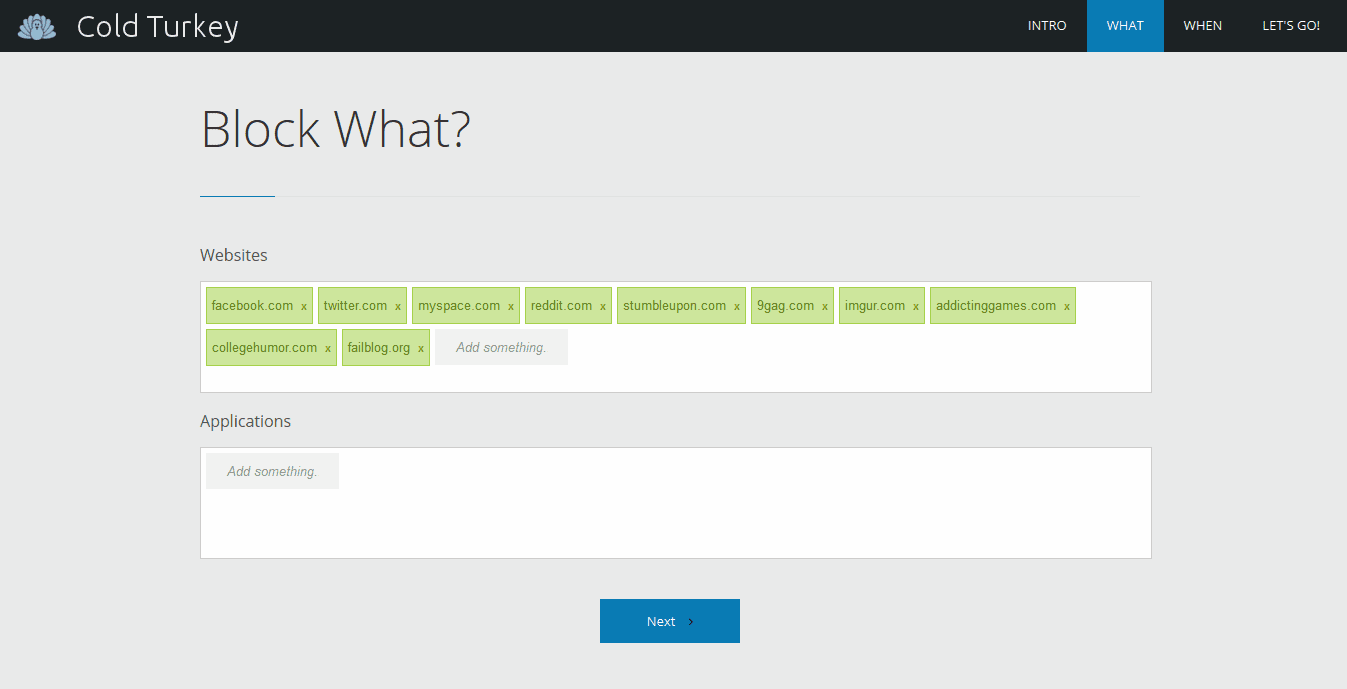1347x689 pixels.
Task: Open the INTRO tab
Action: pyautogui.click(x=1047, y=26)
